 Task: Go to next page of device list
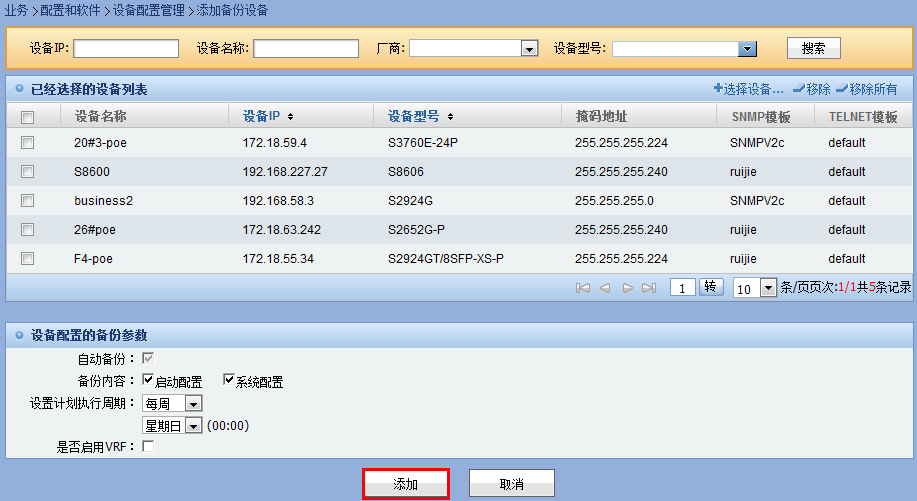627,288
